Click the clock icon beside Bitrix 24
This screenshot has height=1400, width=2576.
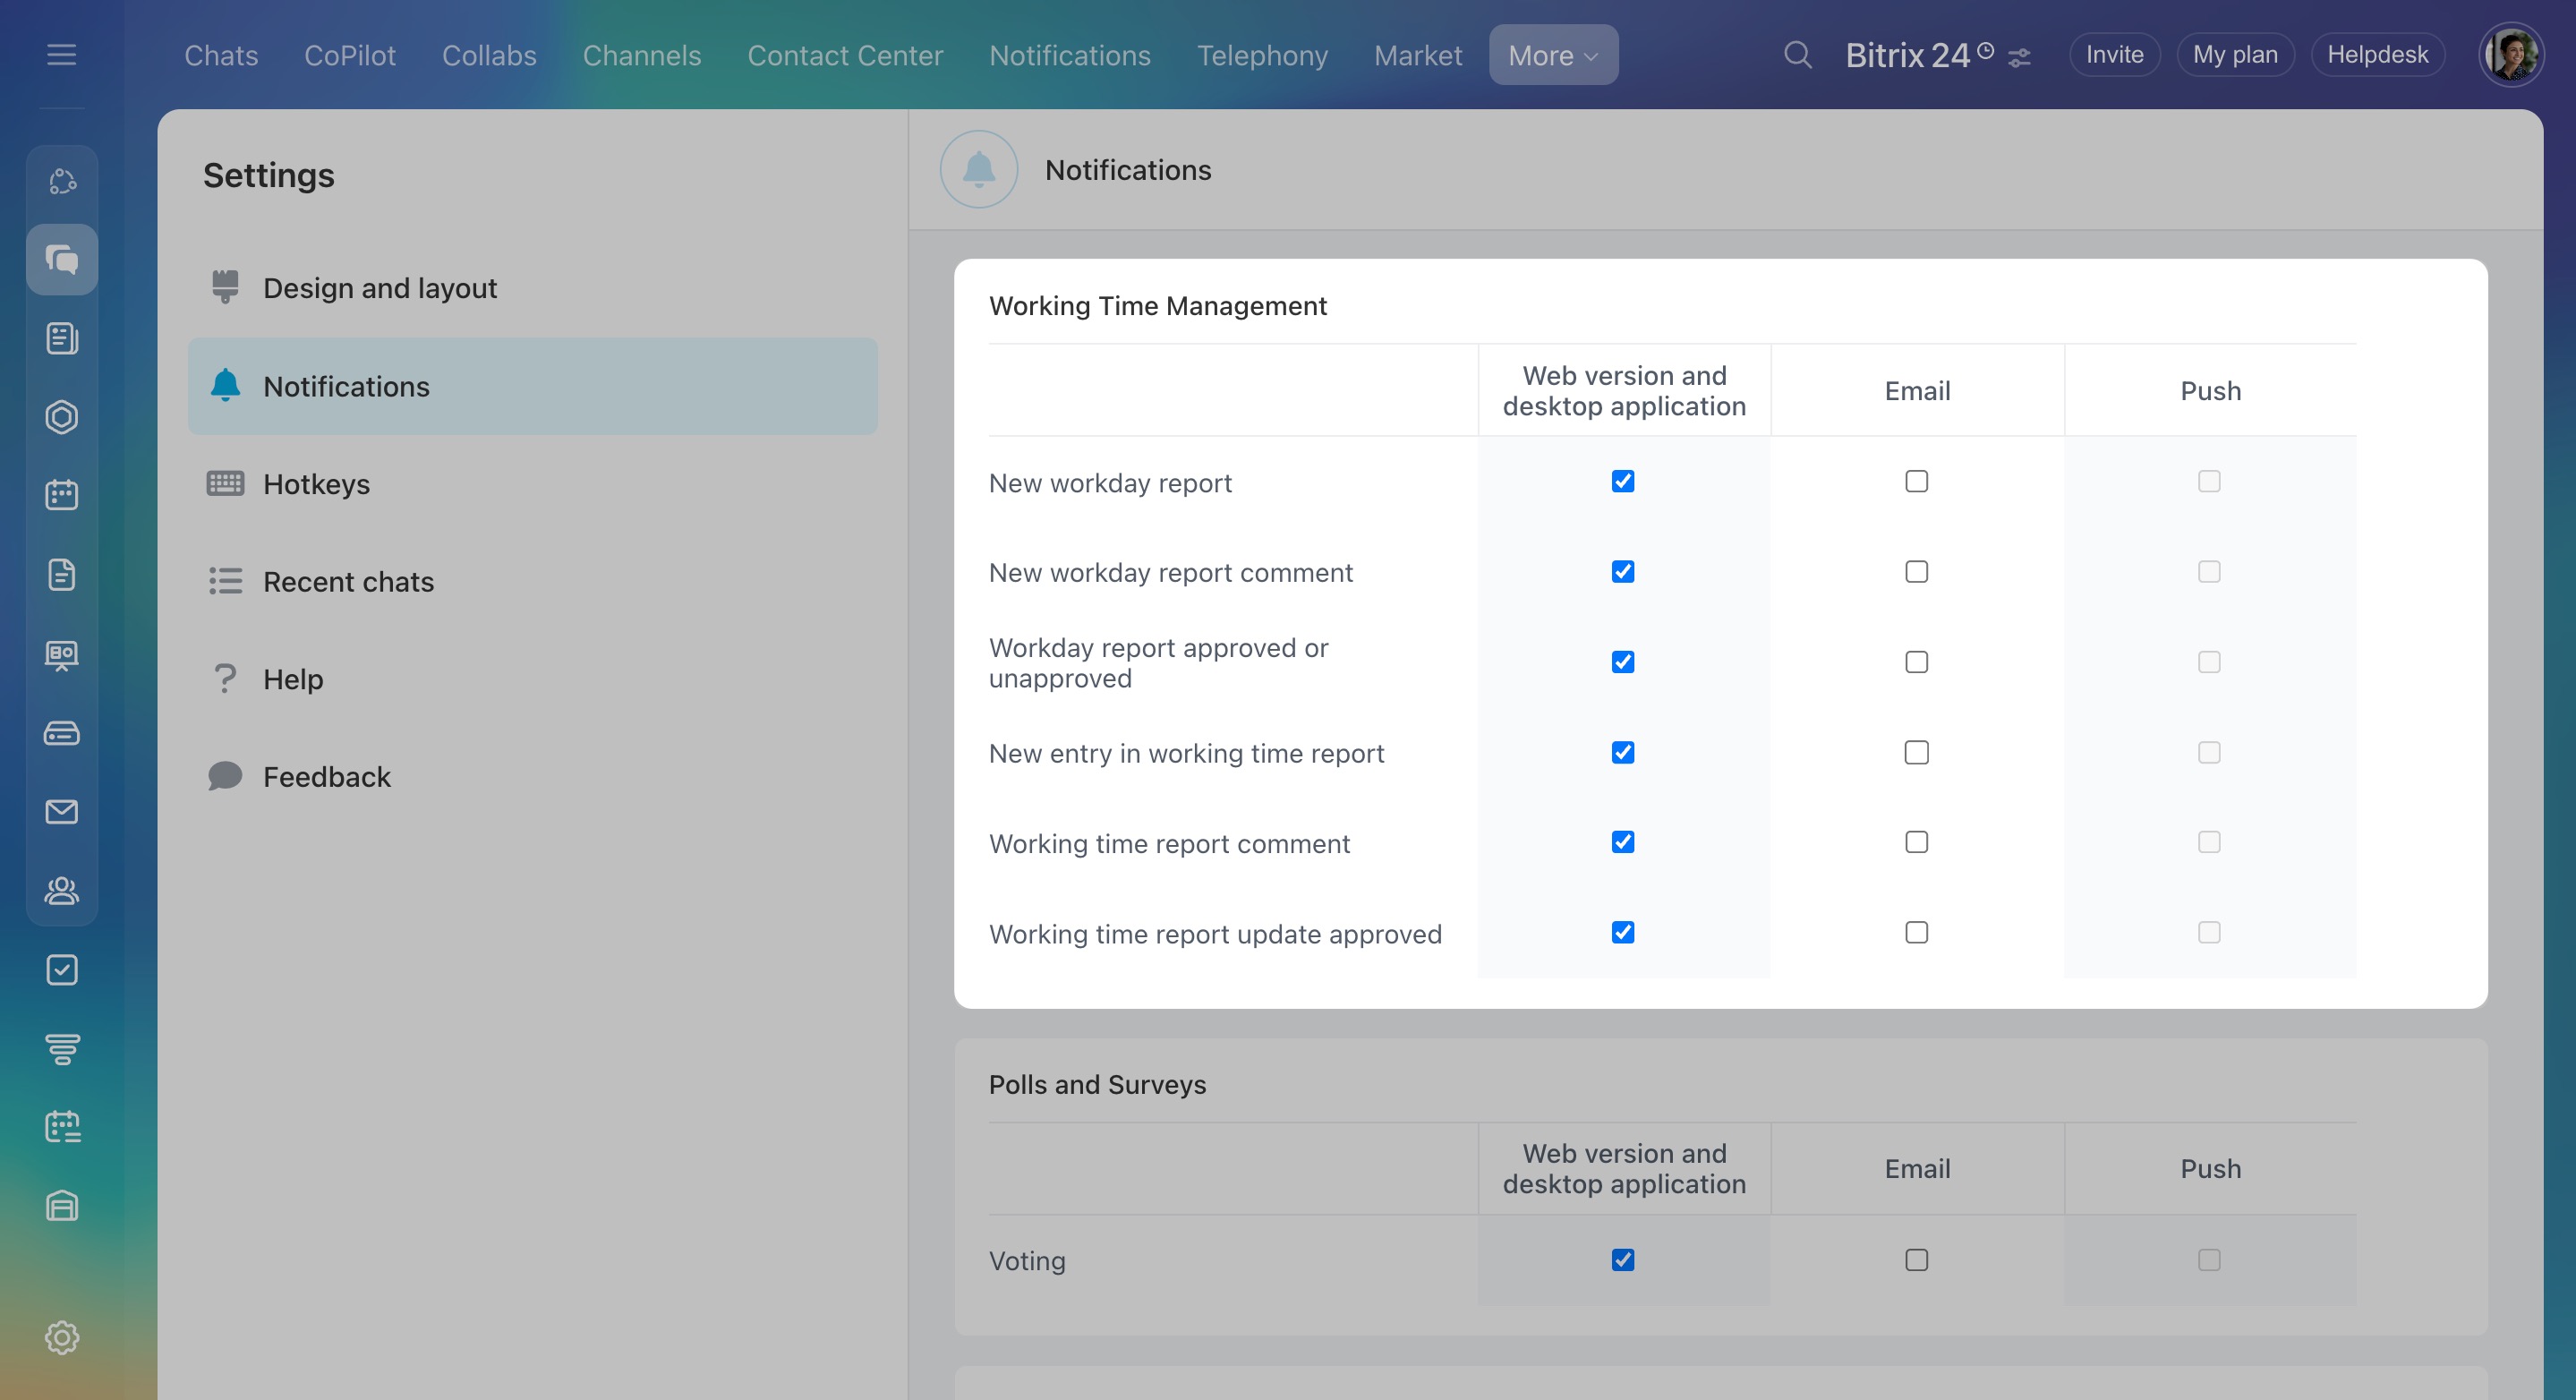tap(1986, 49)
